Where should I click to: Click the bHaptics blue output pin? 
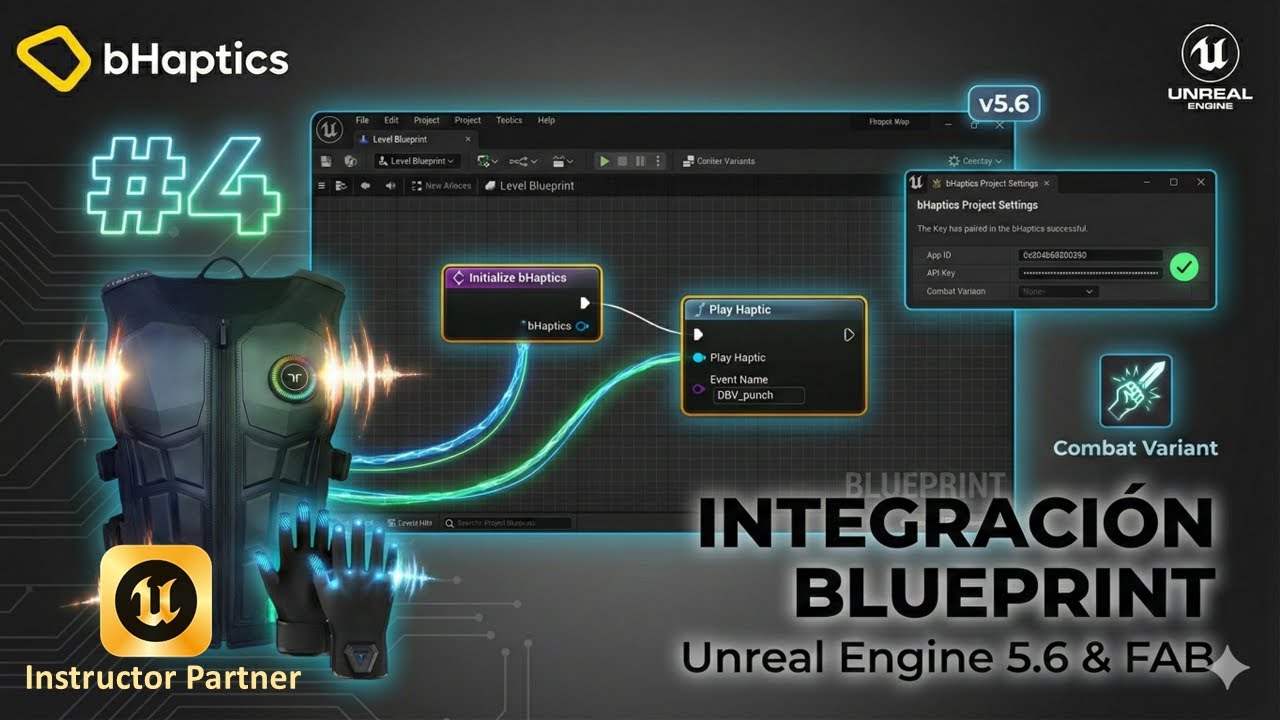click(x=582, y=326)
